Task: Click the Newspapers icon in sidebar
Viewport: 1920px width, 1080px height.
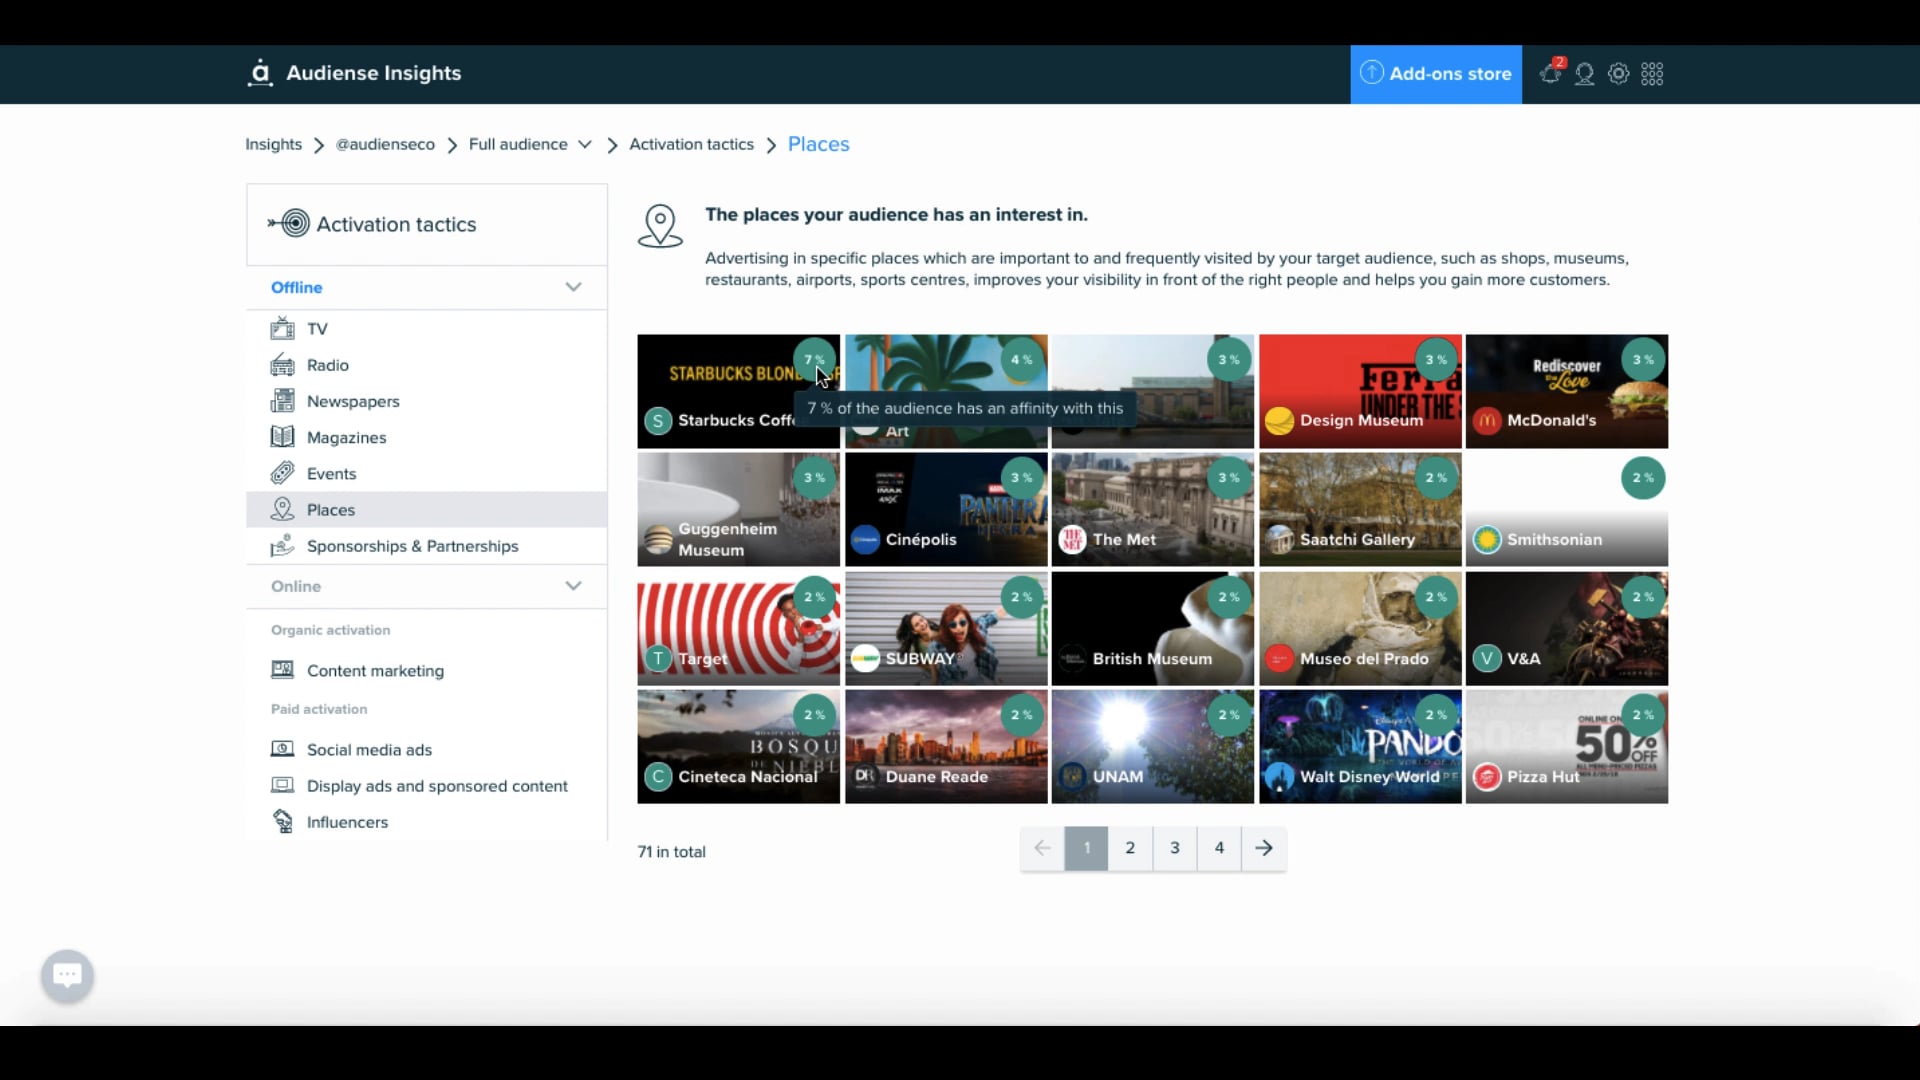Action: tap(283, 401)
